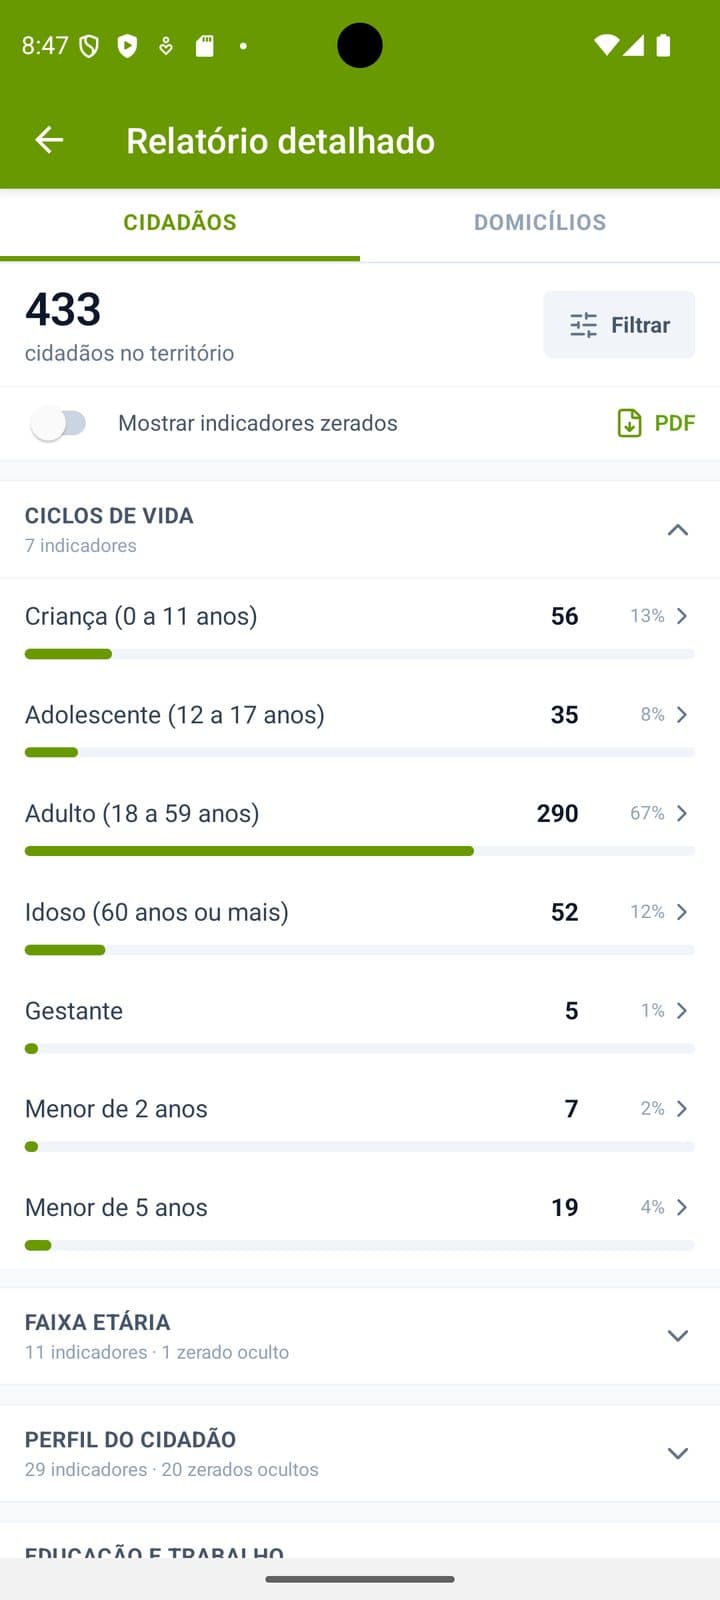Open Criança row chevron arrow
Image resolution: width=720 pixels, height=1600 pixels.
click(x=682, y=616)
